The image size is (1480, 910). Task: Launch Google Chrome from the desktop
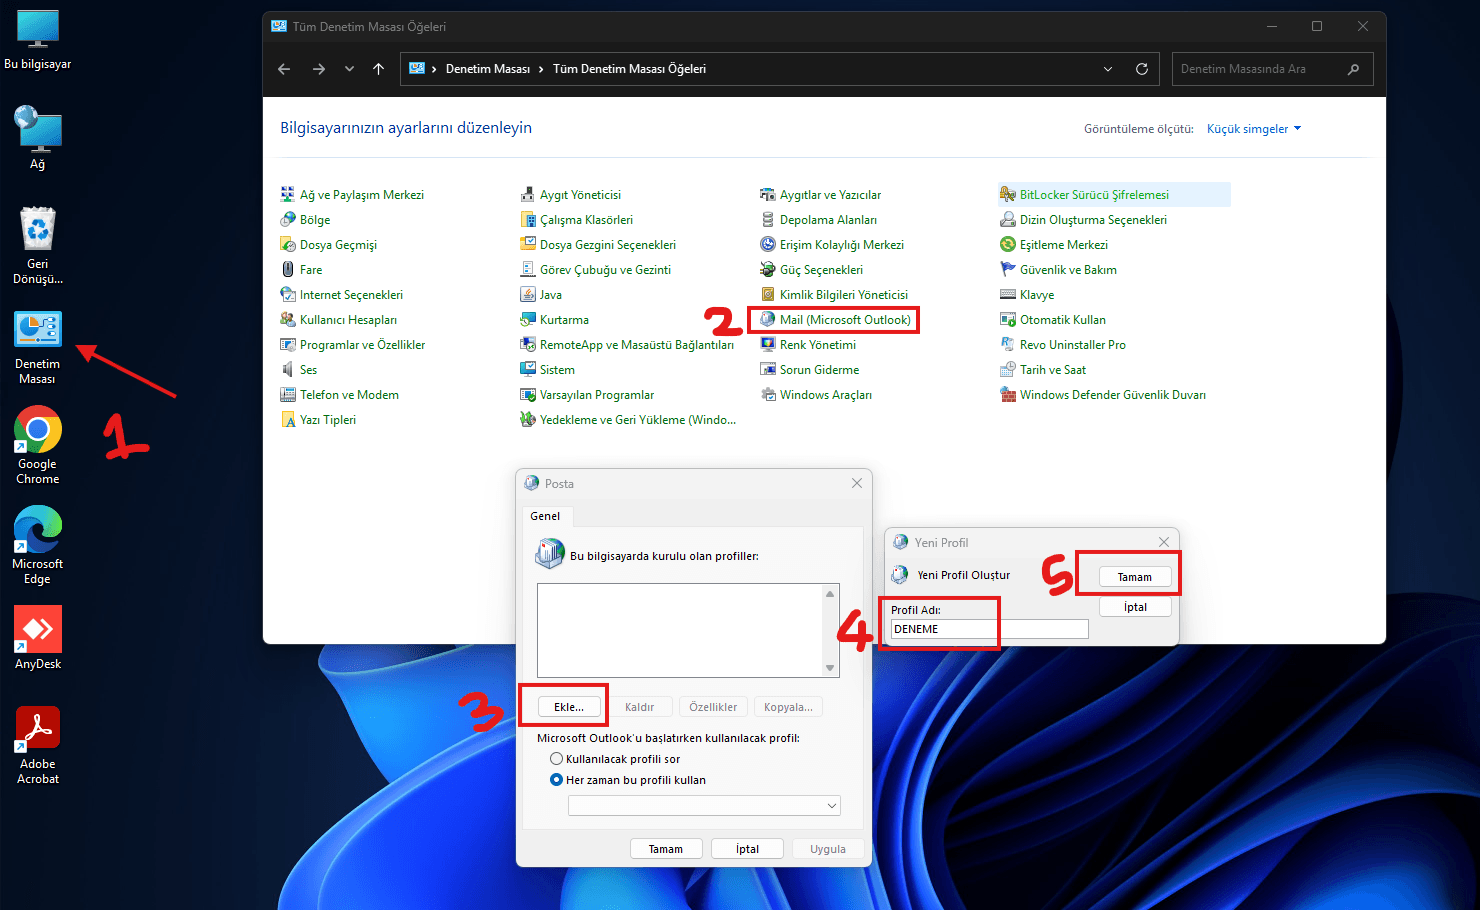point(38,445)
